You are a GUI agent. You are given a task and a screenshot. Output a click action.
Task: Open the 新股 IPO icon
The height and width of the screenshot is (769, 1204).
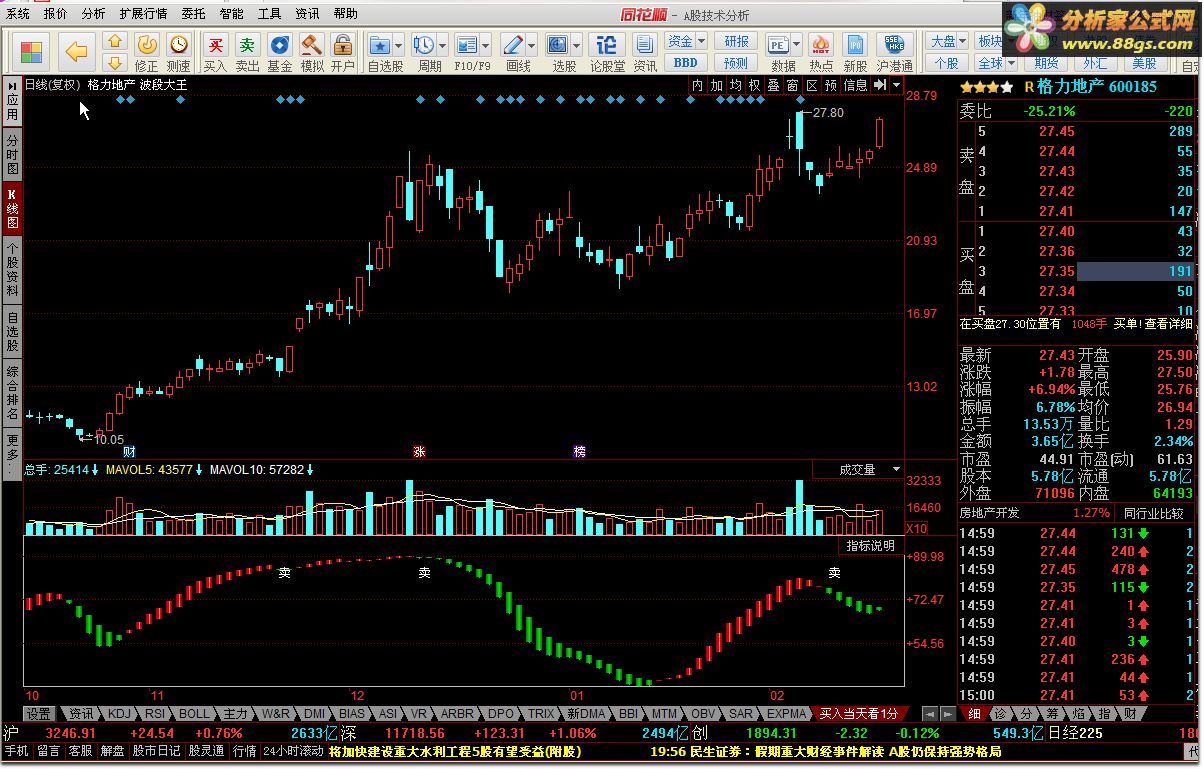[x=855, y=53]
